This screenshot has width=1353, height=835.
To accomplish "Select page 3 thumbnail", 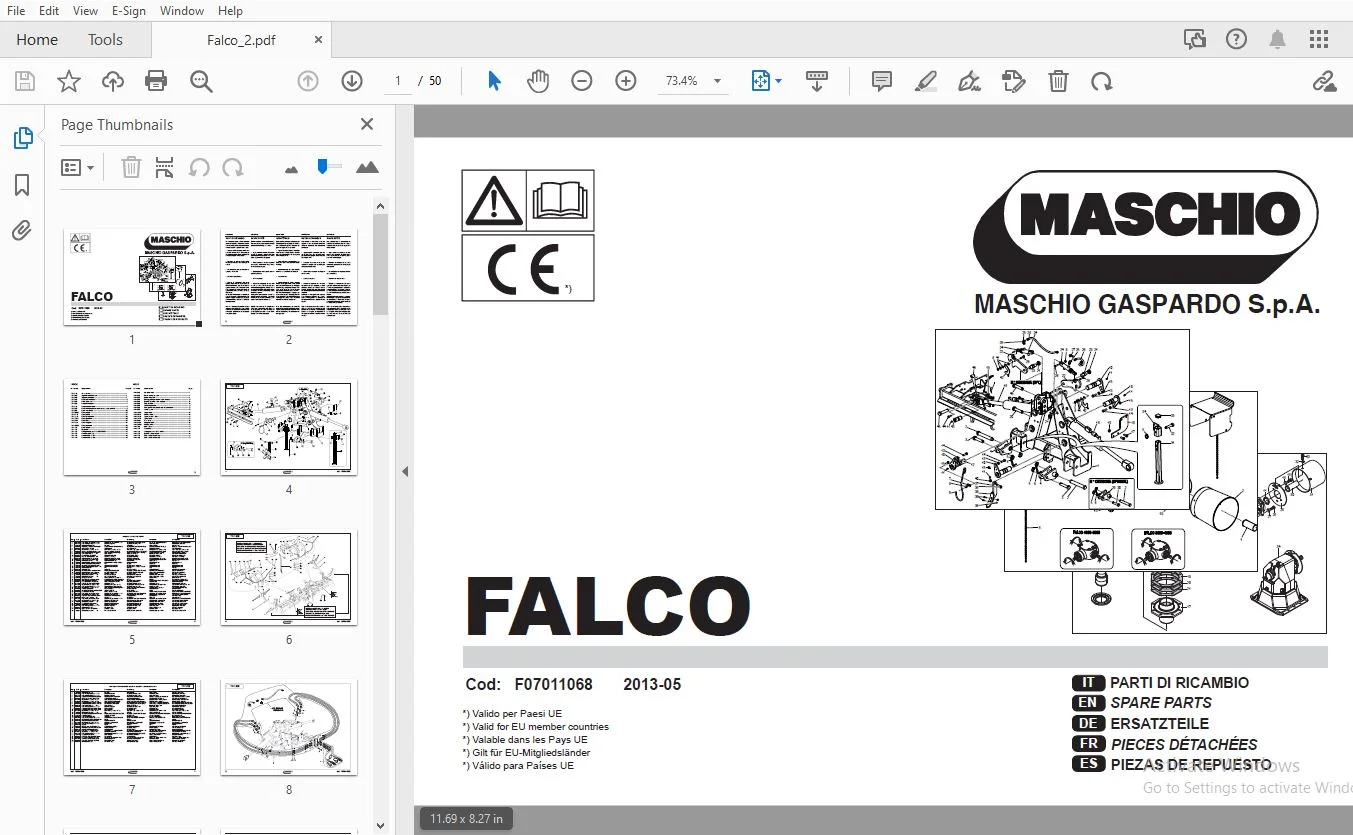I will [132, 427].
